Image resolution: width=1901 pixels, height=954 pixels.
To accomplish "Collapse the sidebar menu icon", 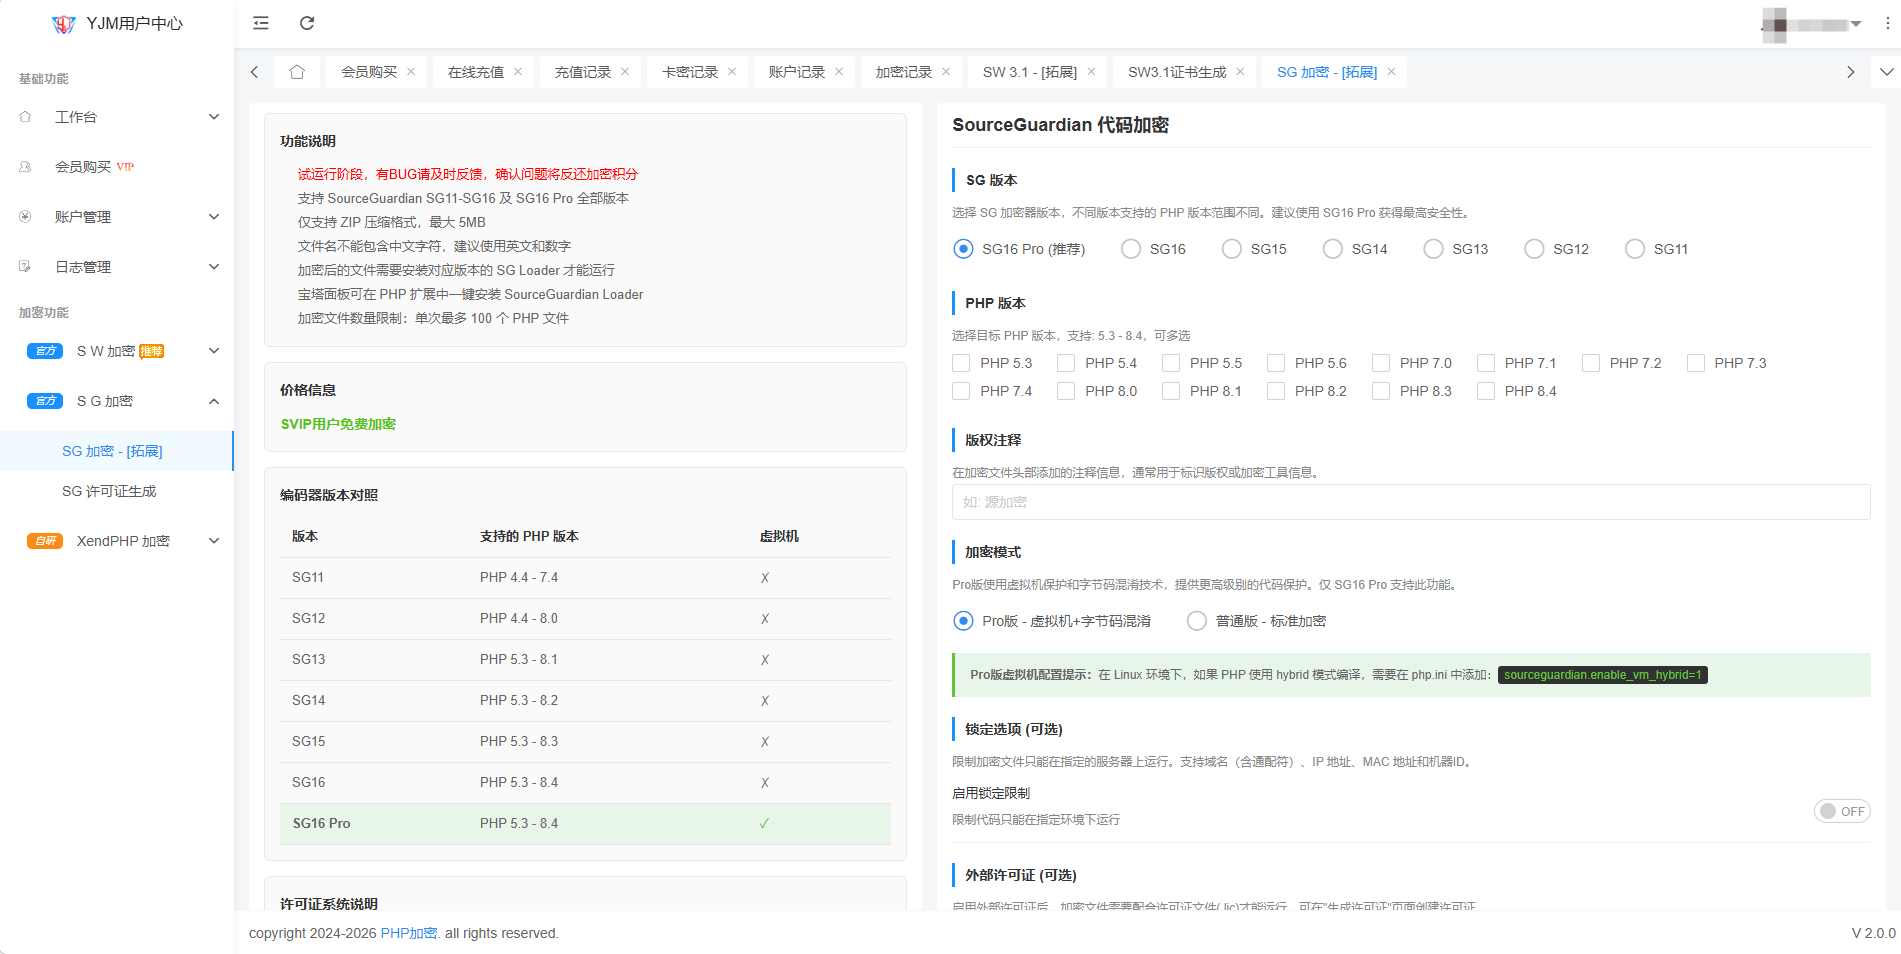I will click(x=261, y=23).
